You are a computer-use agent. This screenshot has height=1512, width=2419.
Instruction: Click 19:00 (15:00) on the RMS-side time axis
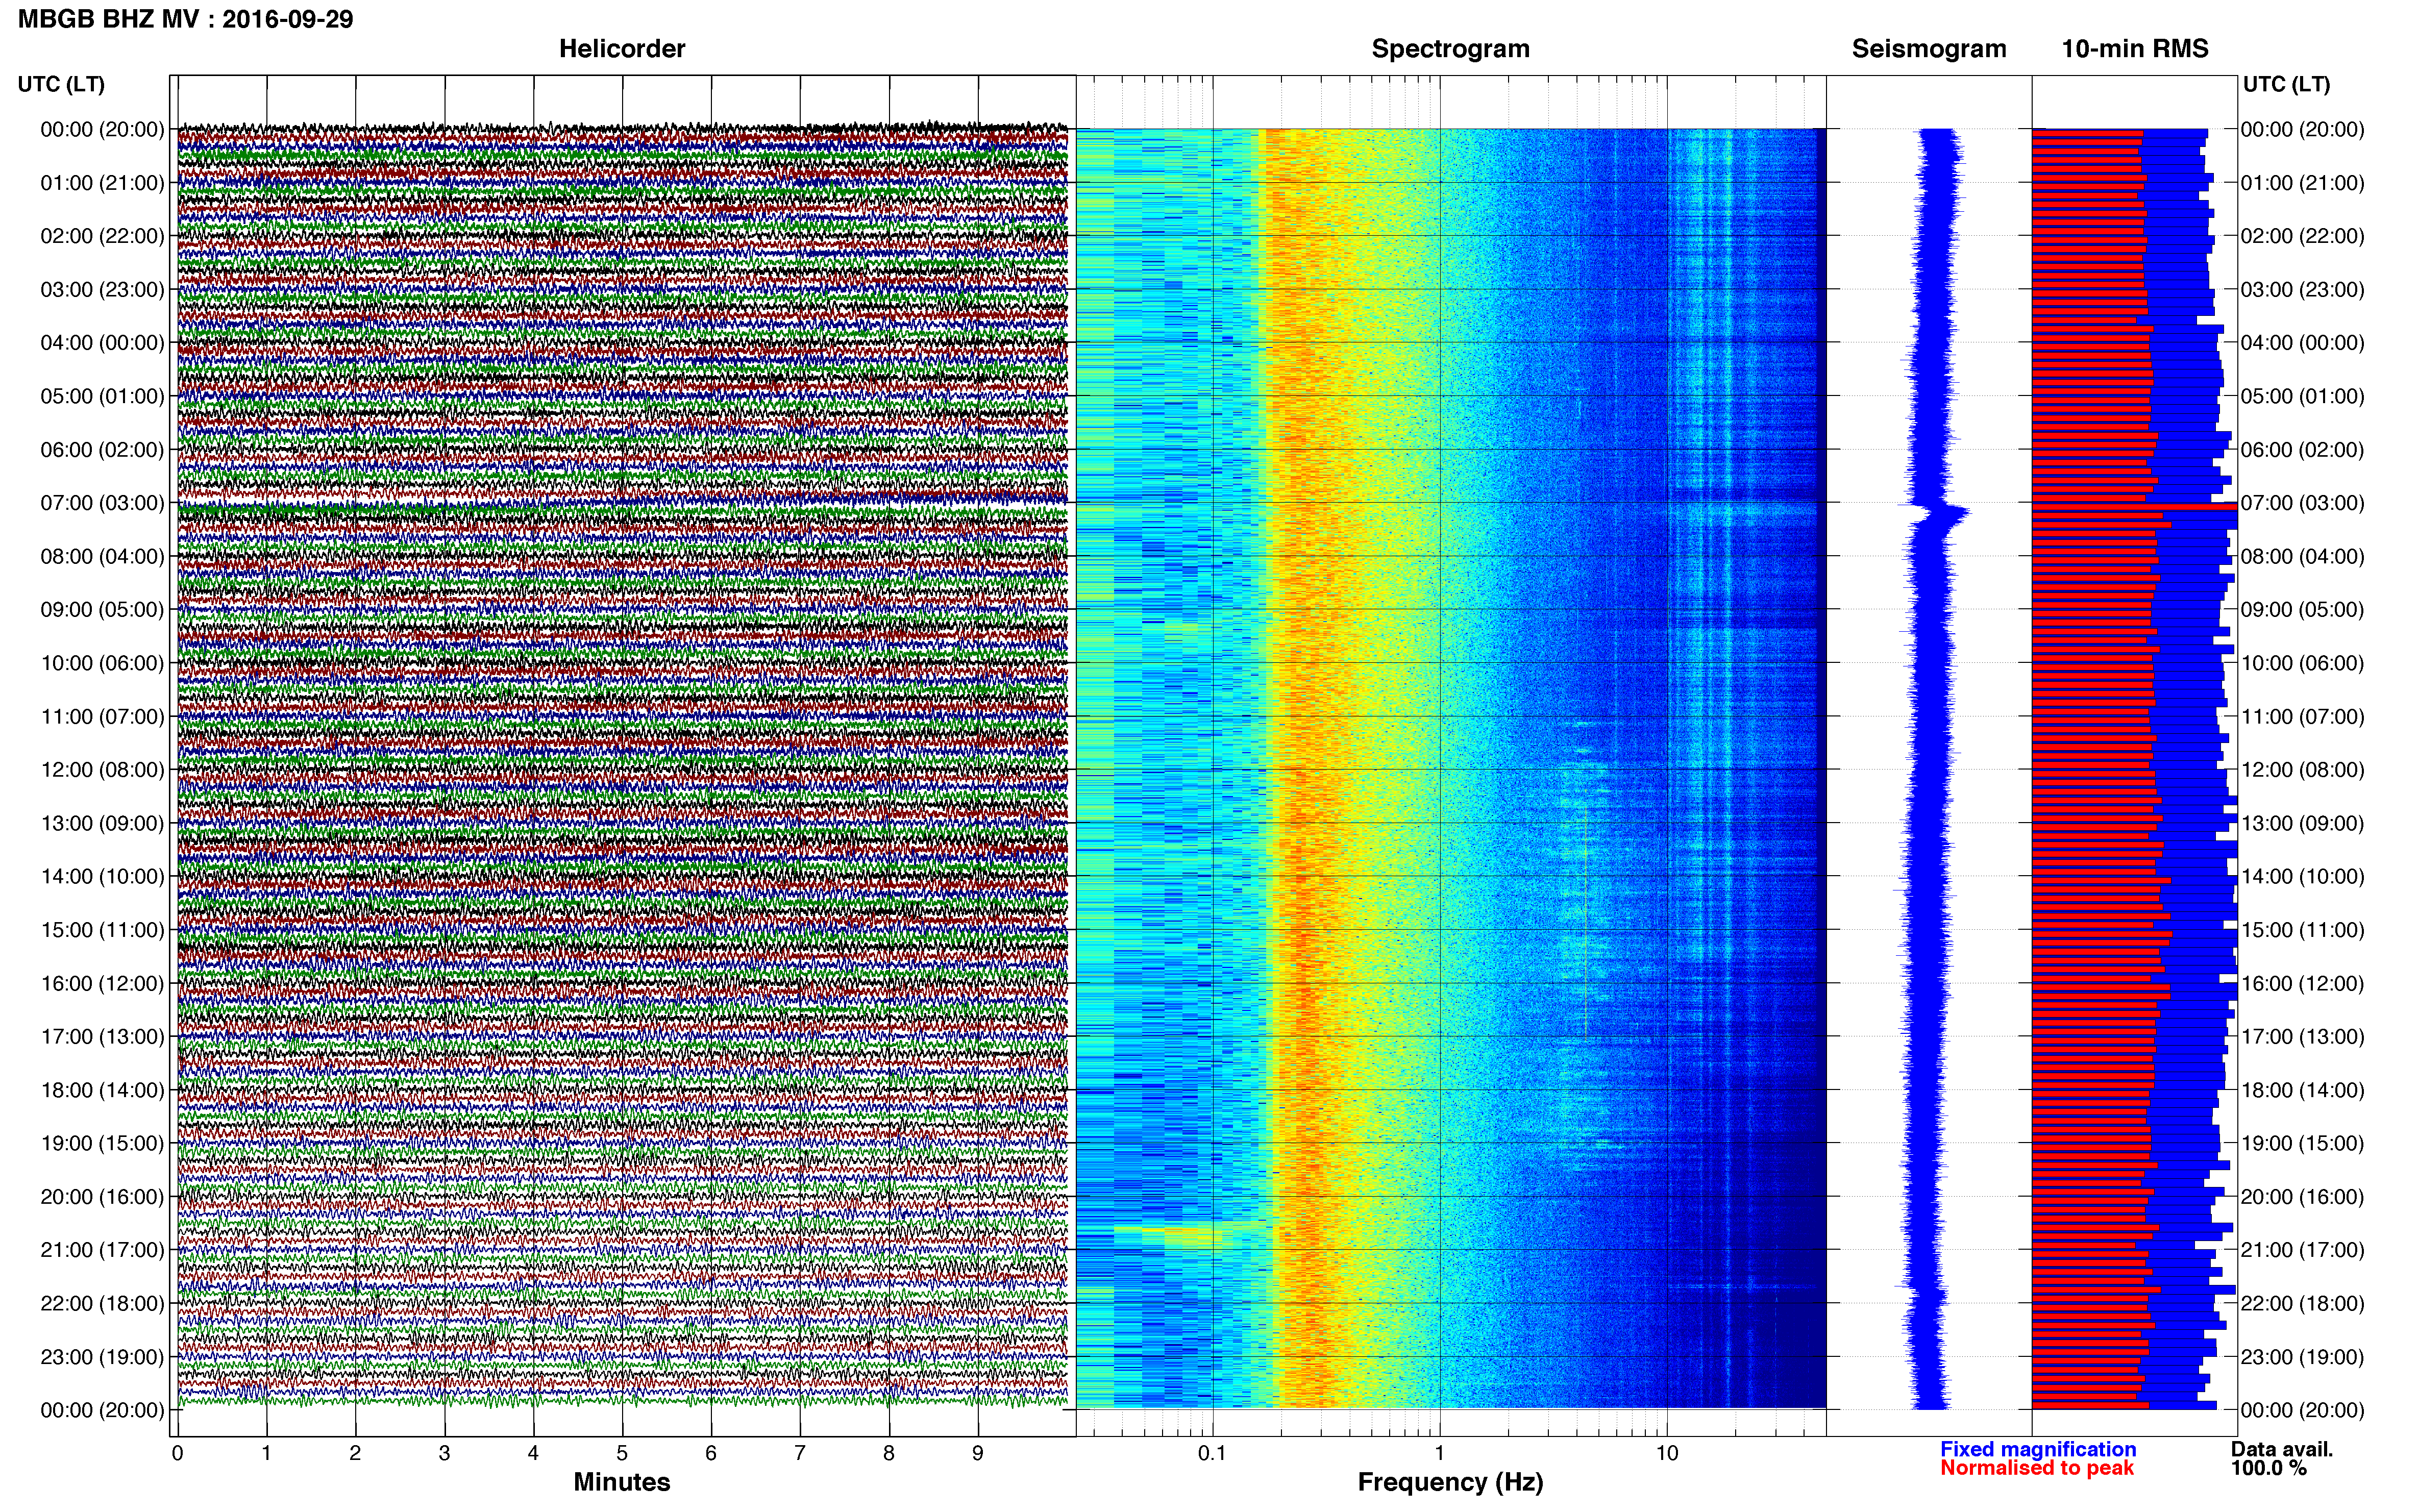pos(2303,1143)
